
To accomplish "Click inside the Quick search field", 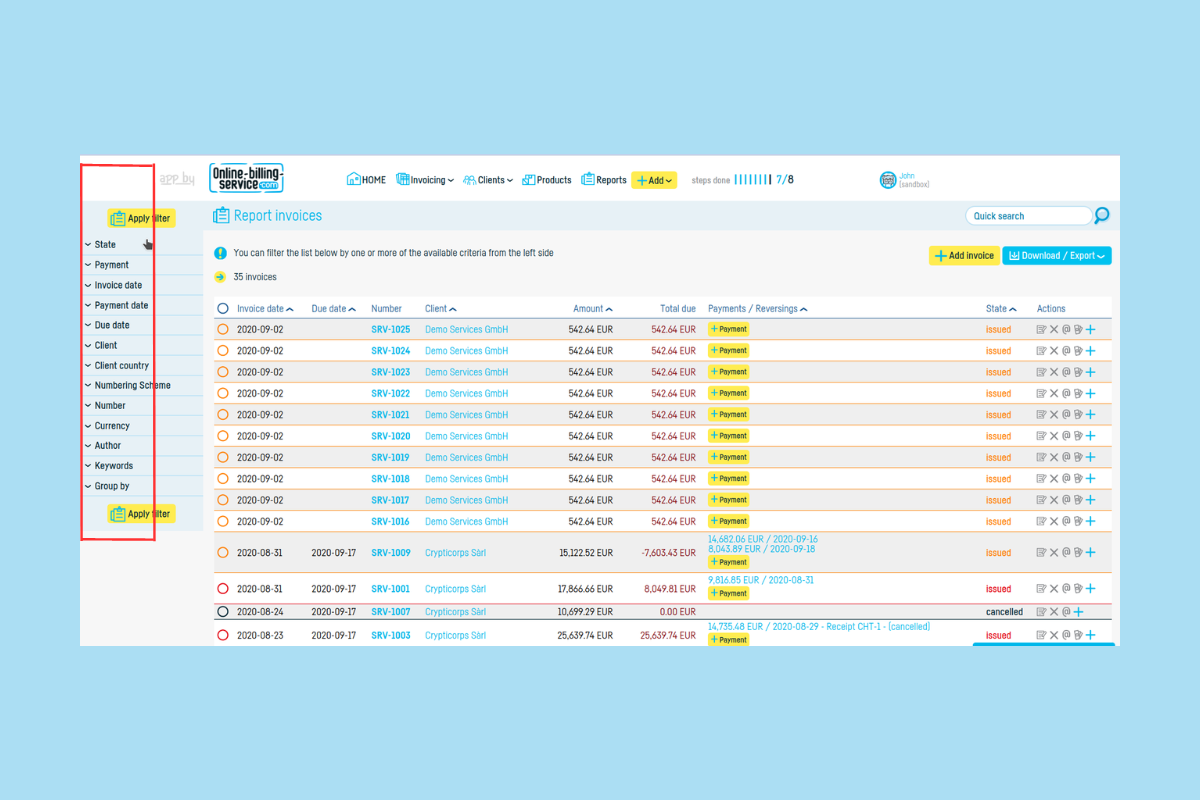I will pyautogui.click(x=1028, y=216).
